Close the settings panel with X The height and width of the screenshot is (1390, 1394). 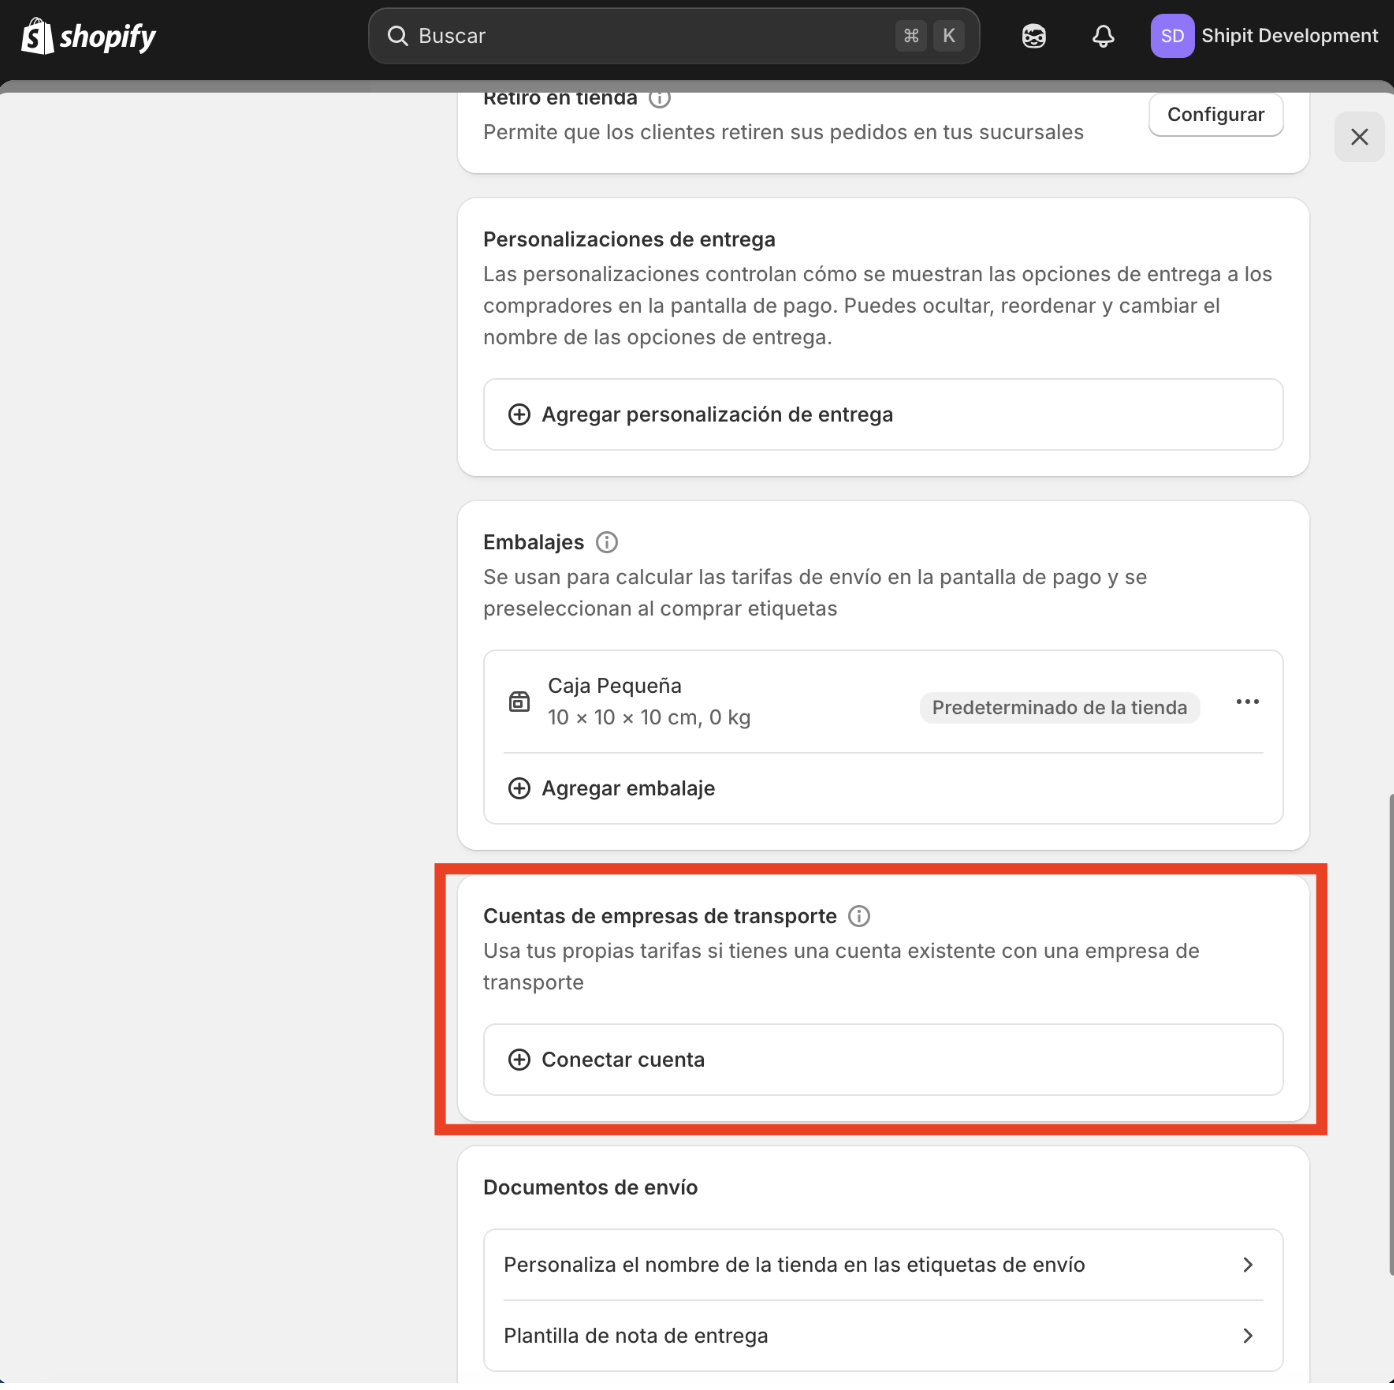point(1359,137)
